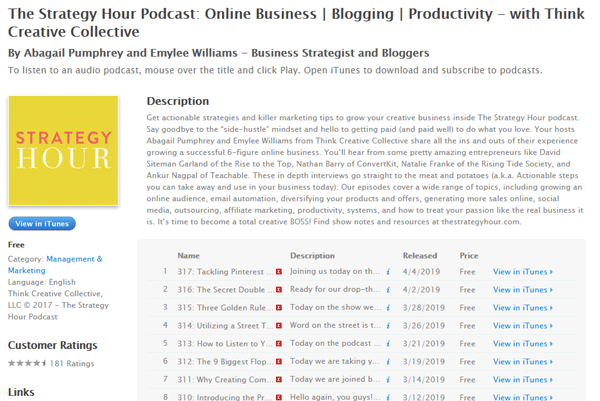Open info icon for 'Word on the street' description

pos(388,326)
